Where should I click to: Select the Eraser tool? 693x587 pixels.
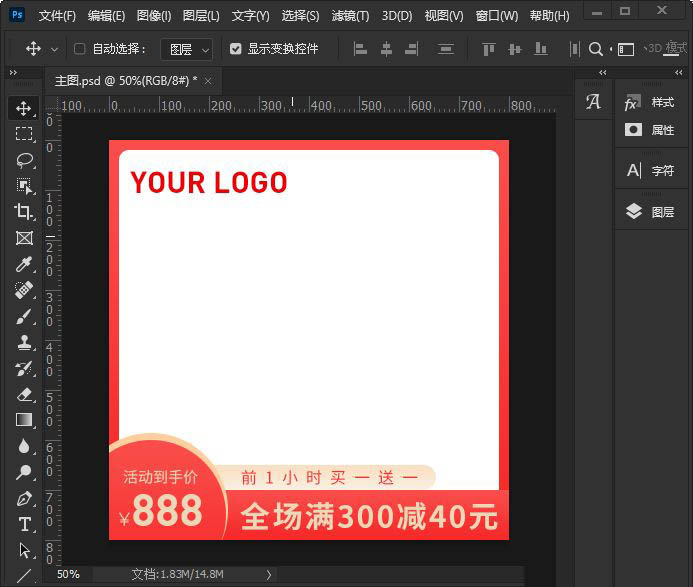[x=24, y=394]
